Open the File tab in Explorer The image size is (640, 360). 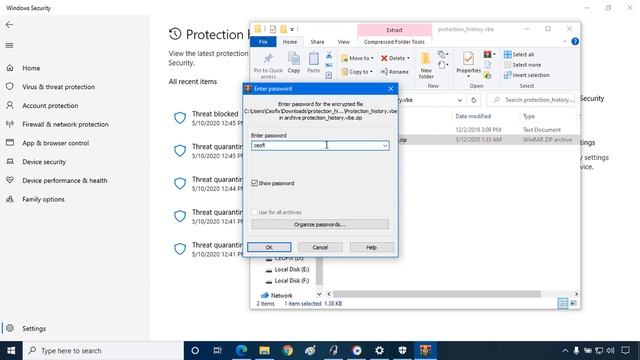point(263,42)
